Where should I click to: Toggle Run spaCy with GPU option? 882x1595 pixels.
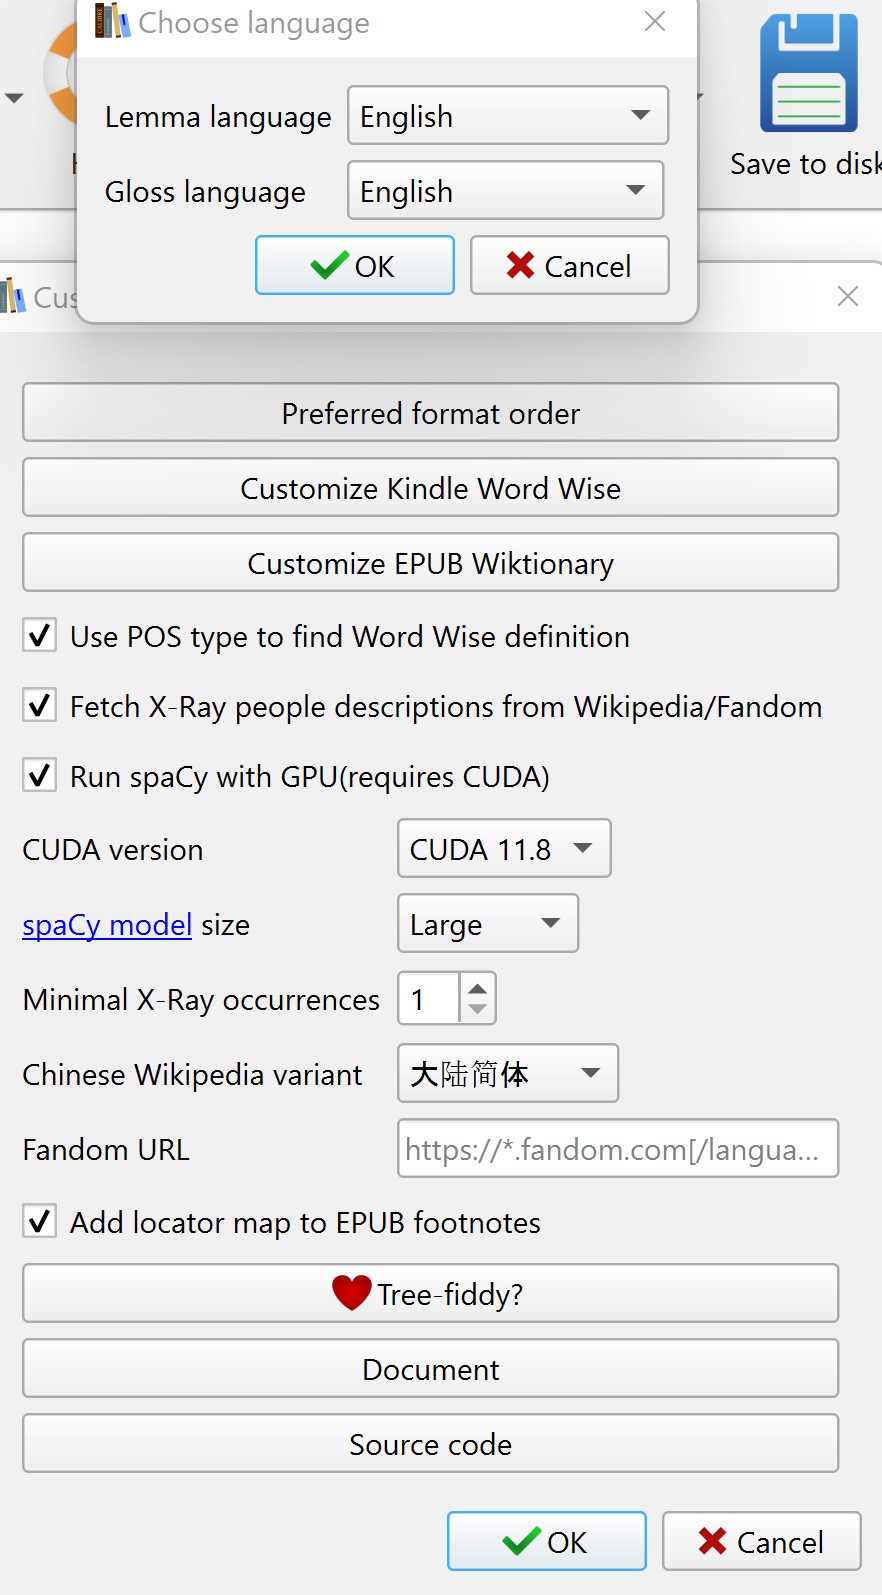(38, 775)
